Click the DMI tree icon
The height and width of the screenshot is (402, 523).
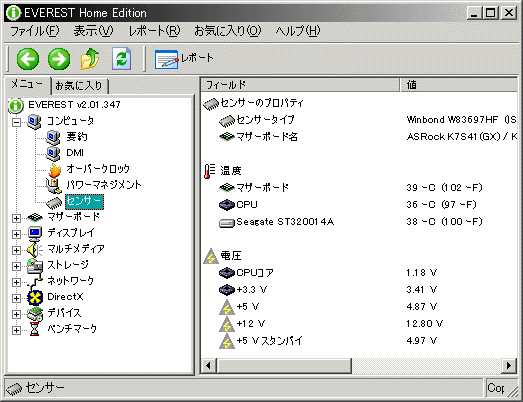tap(53, 153)
